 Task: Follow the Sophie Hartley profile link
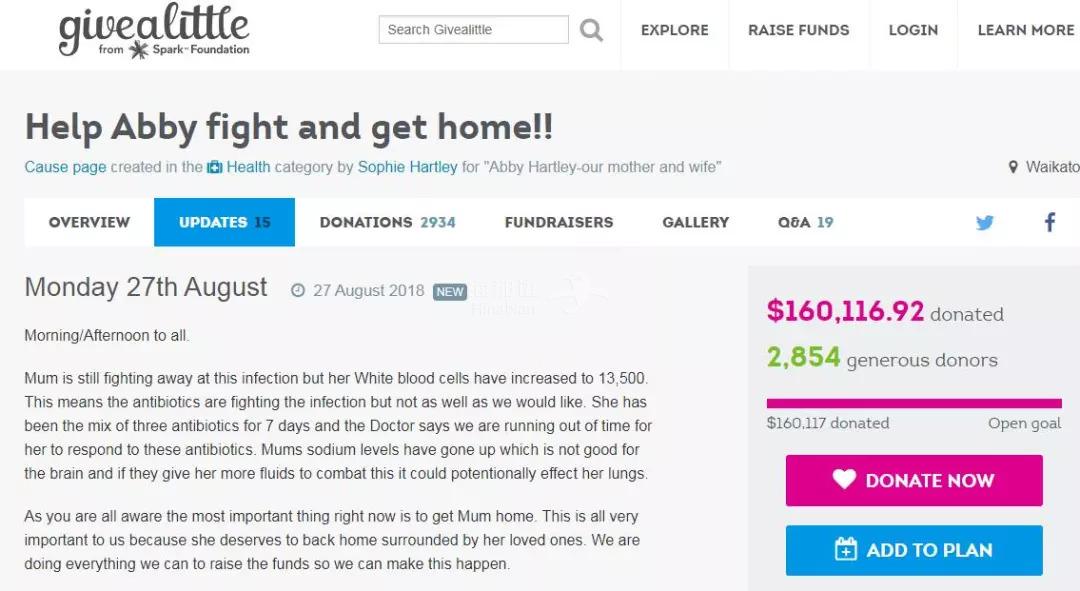click(x=407, y=167)
